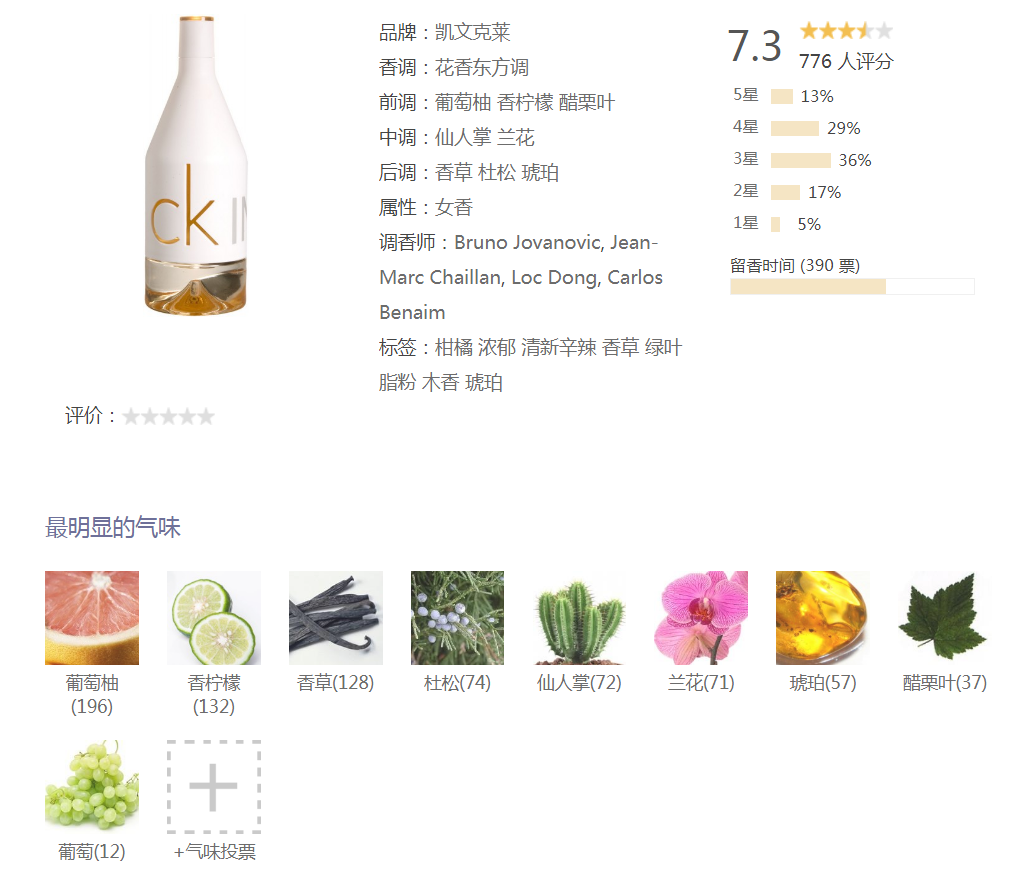Click the grapefruit scent image

(x=92, y=617)
